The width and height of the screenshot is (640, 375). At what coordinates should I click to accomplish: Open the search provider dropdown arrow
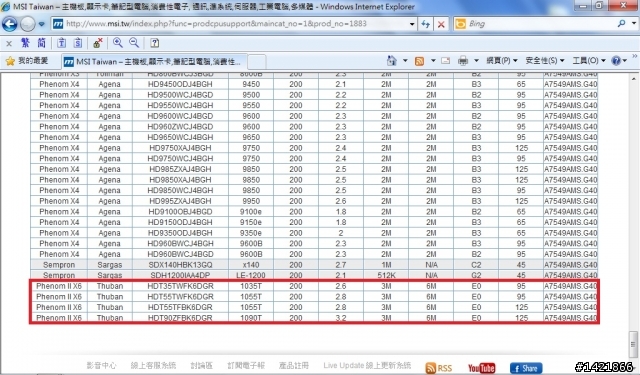coord(633,24)
